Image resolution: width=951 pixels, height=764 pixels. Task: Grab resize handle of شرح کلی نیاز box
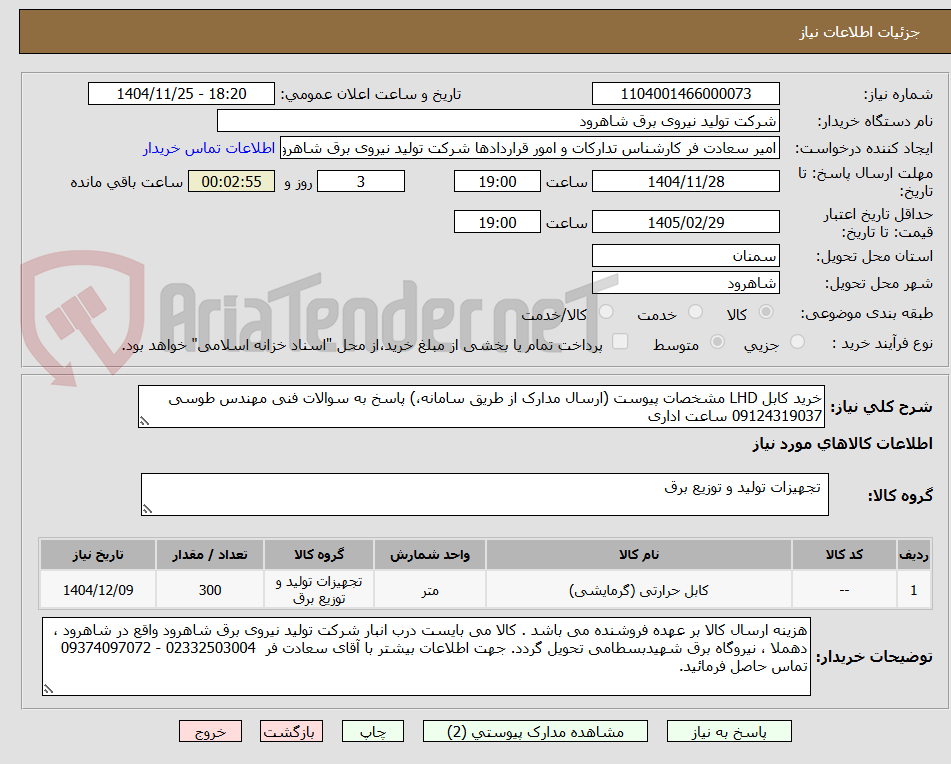click(x=144, y=421)
